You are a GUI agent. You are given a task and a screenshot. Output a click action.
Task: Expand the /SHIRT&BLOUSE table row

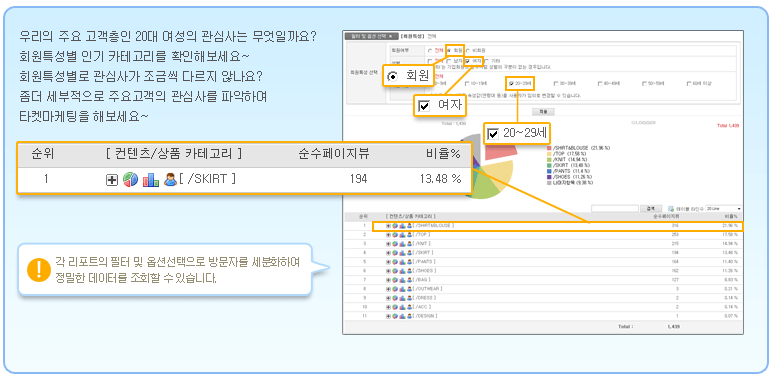coord(388,226)
